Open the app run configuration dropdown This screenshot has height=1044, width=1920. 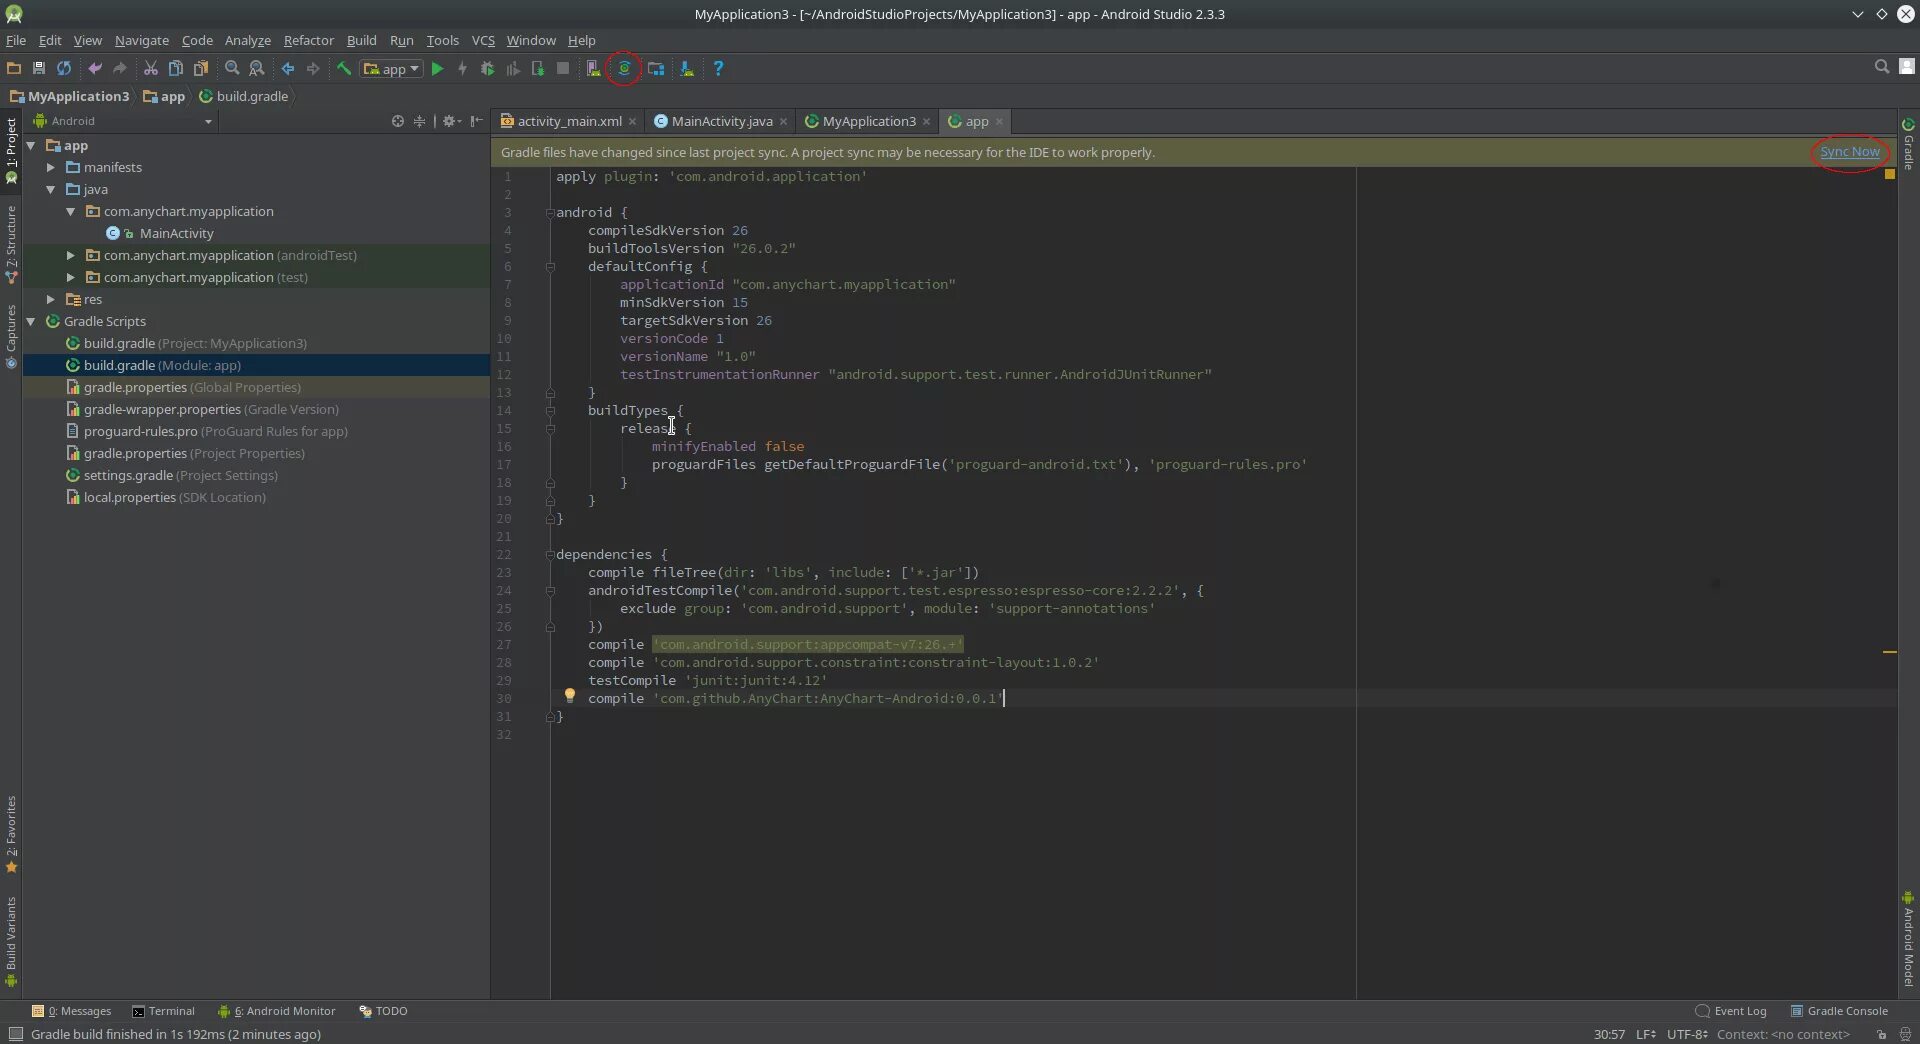(392, 68)
